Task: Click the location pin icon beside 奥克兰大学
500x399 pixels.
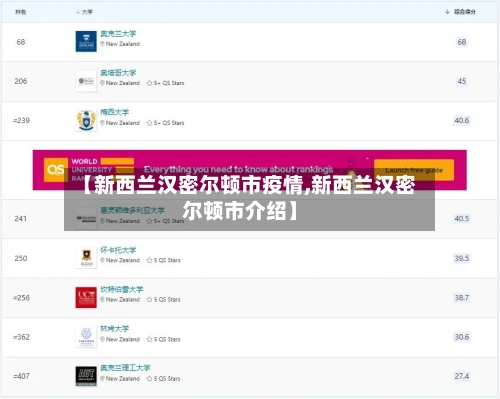Action: (x=103, y=44)
